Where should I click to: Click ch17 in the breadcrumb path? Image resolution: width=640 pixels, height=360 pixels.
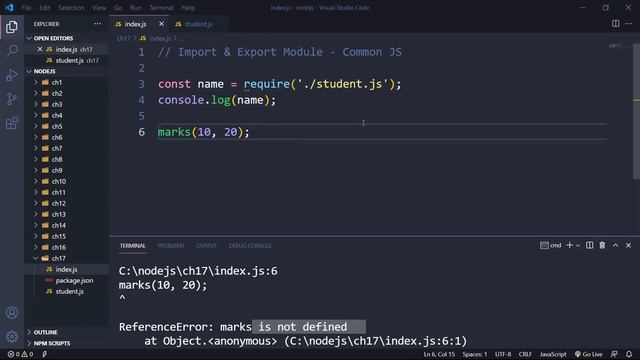pos(123,38)
